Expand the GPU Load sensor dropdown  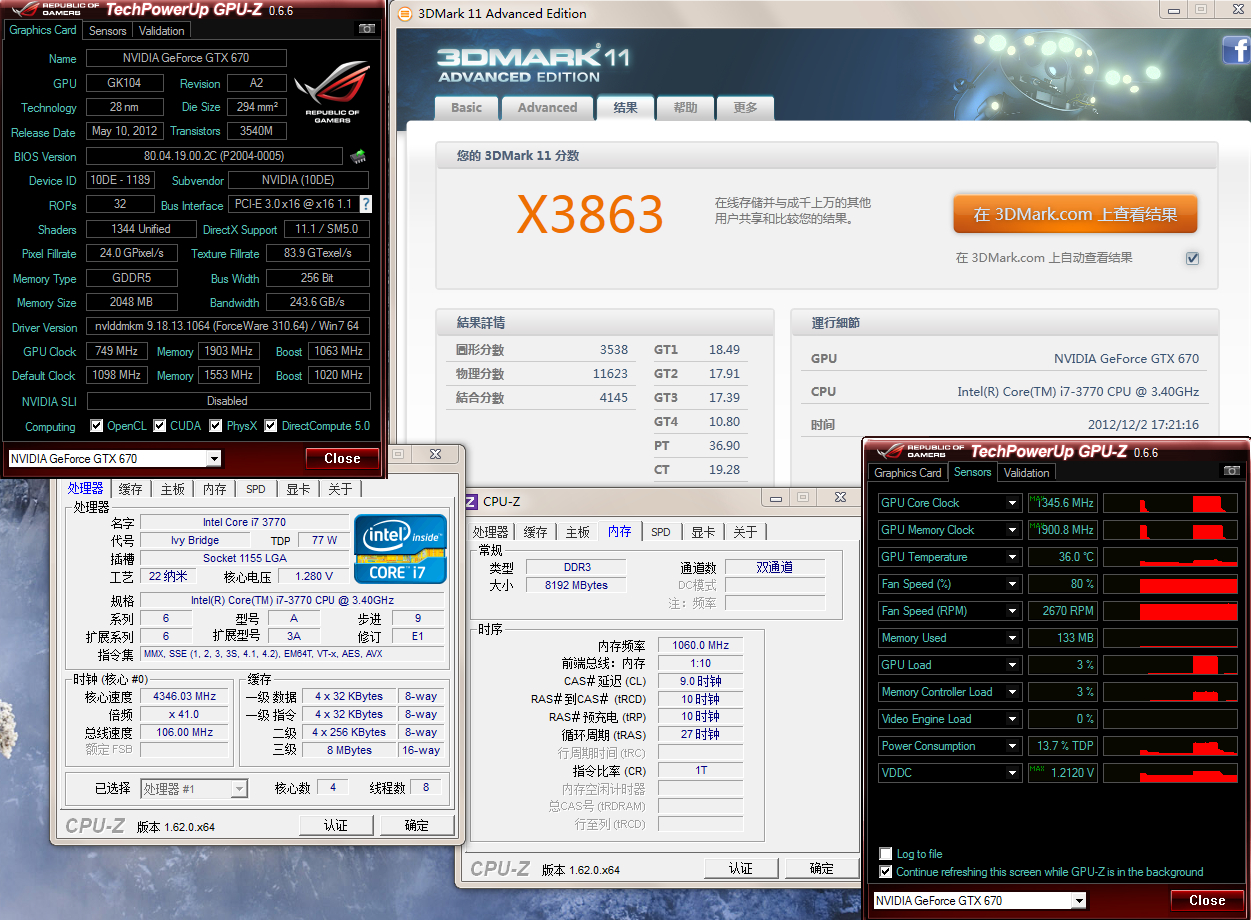[1013, 665]
